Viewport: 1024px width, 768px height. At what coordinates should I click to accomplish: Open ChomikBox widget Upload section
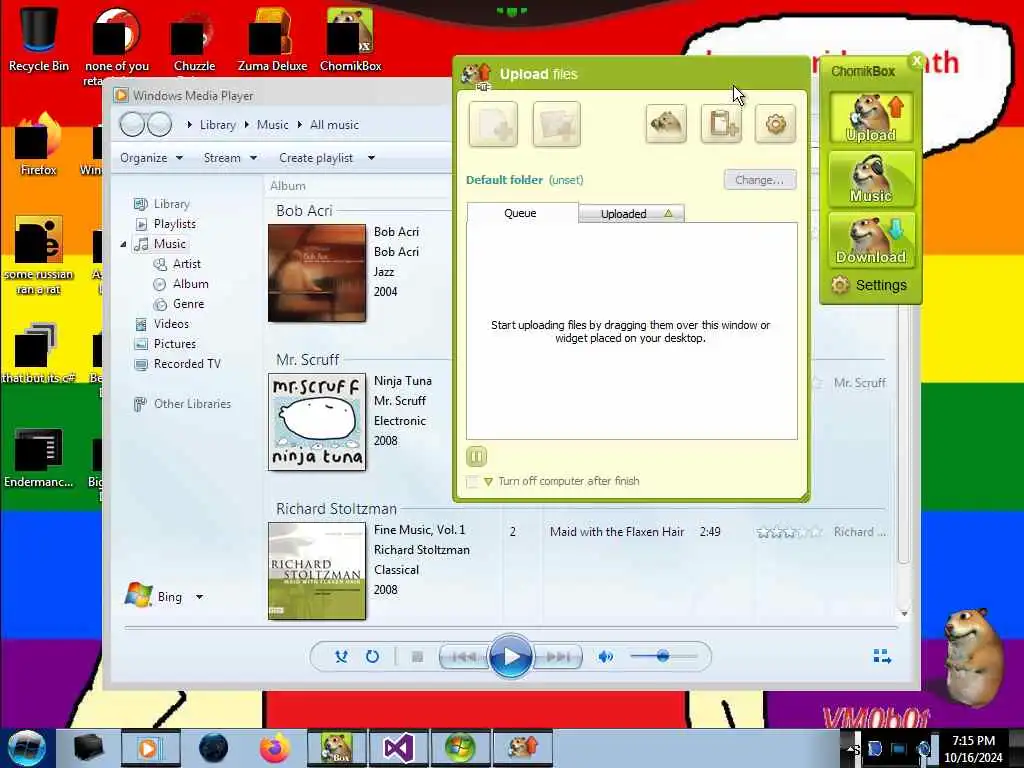[871, 118]
